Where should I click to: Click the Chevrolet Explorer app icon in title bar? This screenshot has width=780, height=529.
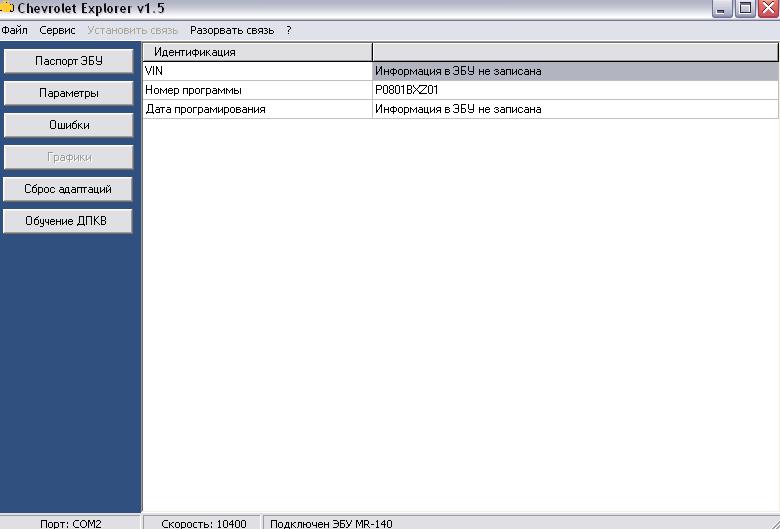click(x=7, y=9)
